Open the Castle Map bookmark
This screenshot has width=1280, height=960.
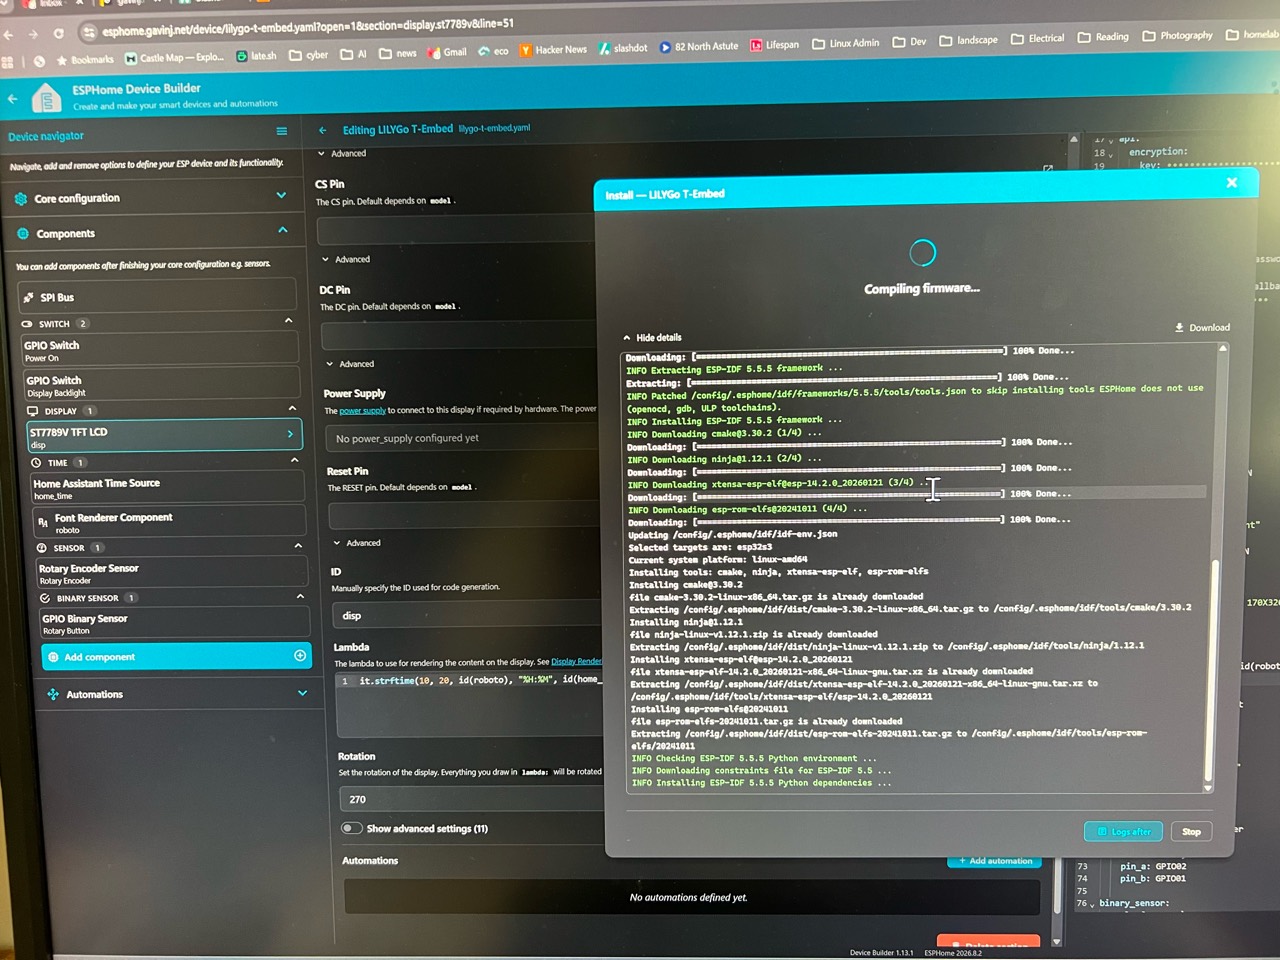pyautogui.click(x=174, y=58)
